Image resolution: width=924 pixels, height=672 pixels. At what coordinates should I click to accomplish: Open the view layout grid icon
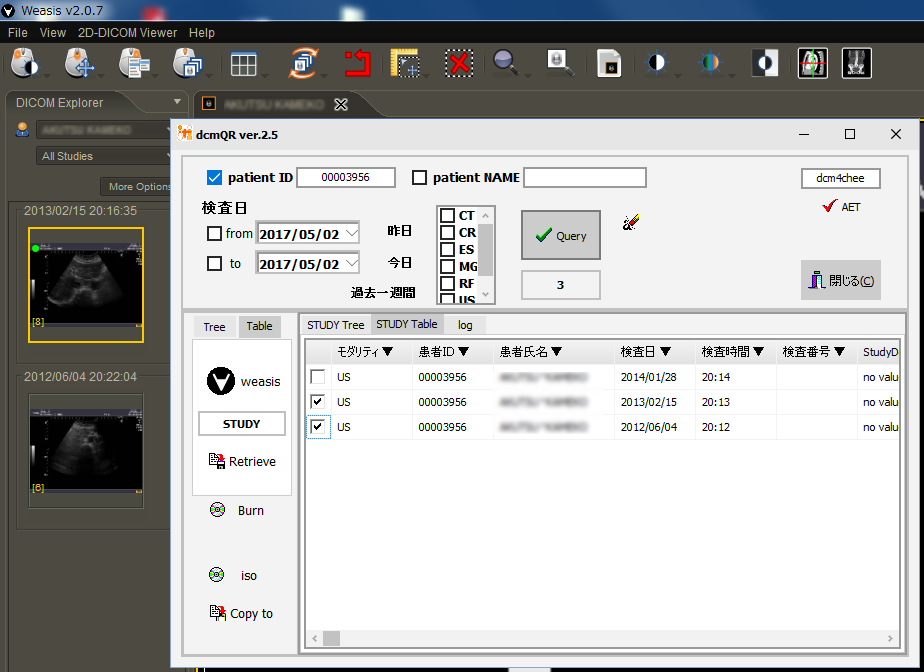click(x=243, y=64)
